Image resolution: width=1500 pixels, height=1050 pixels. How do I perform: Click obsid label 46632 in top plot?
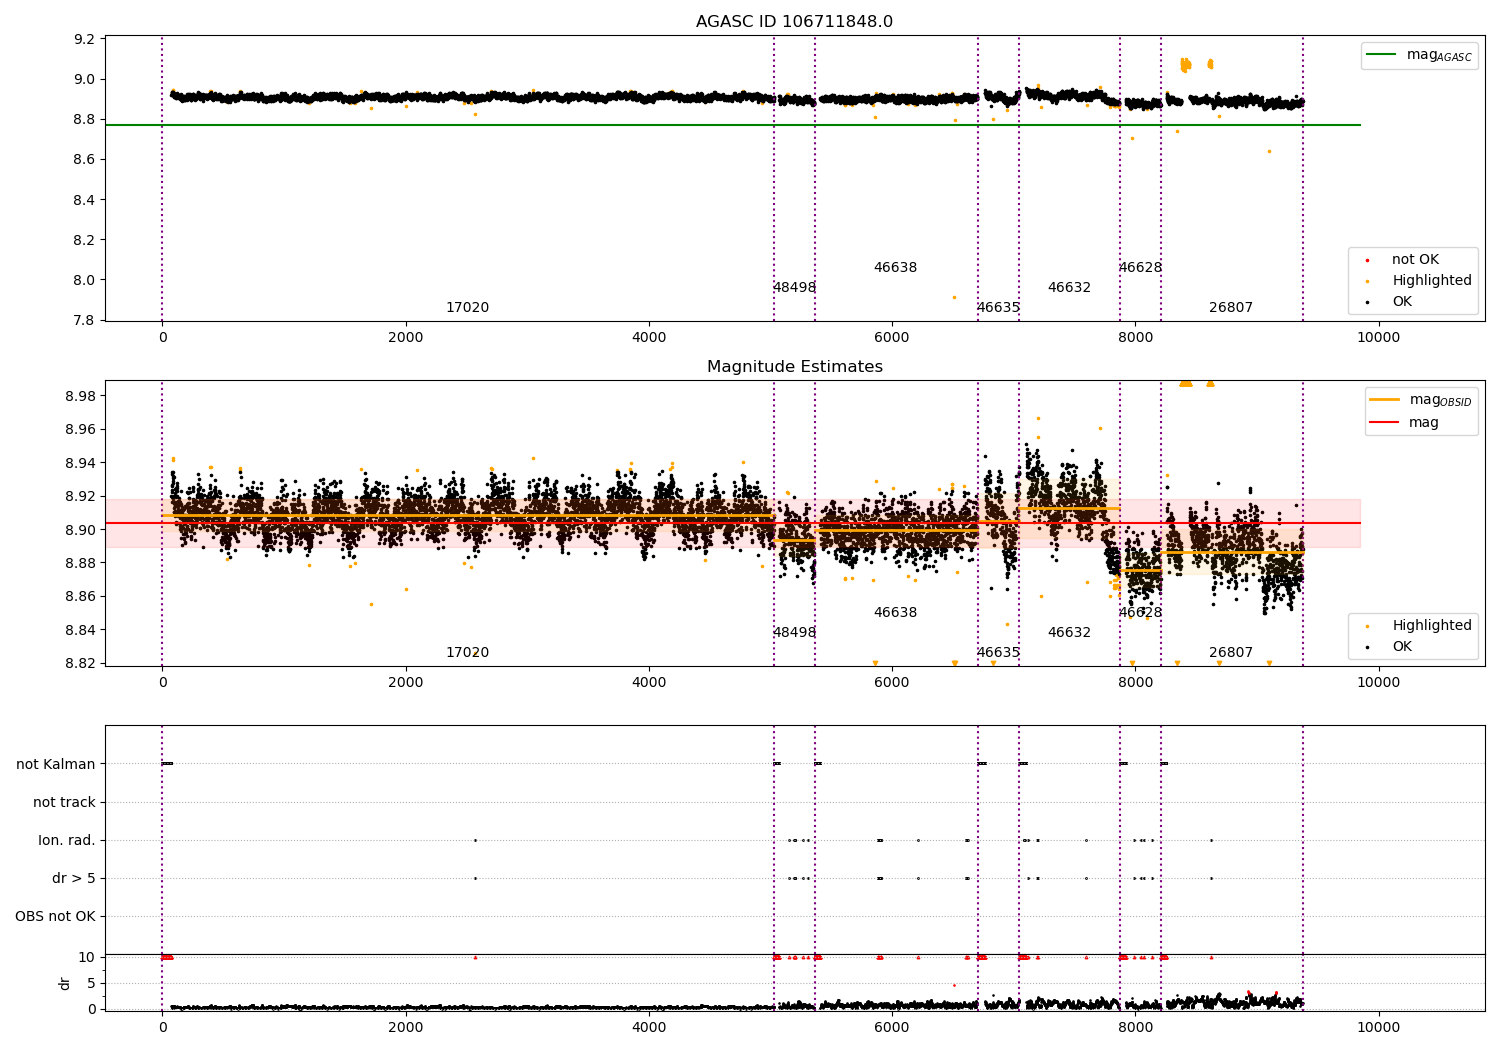(x=1069, y=287)
